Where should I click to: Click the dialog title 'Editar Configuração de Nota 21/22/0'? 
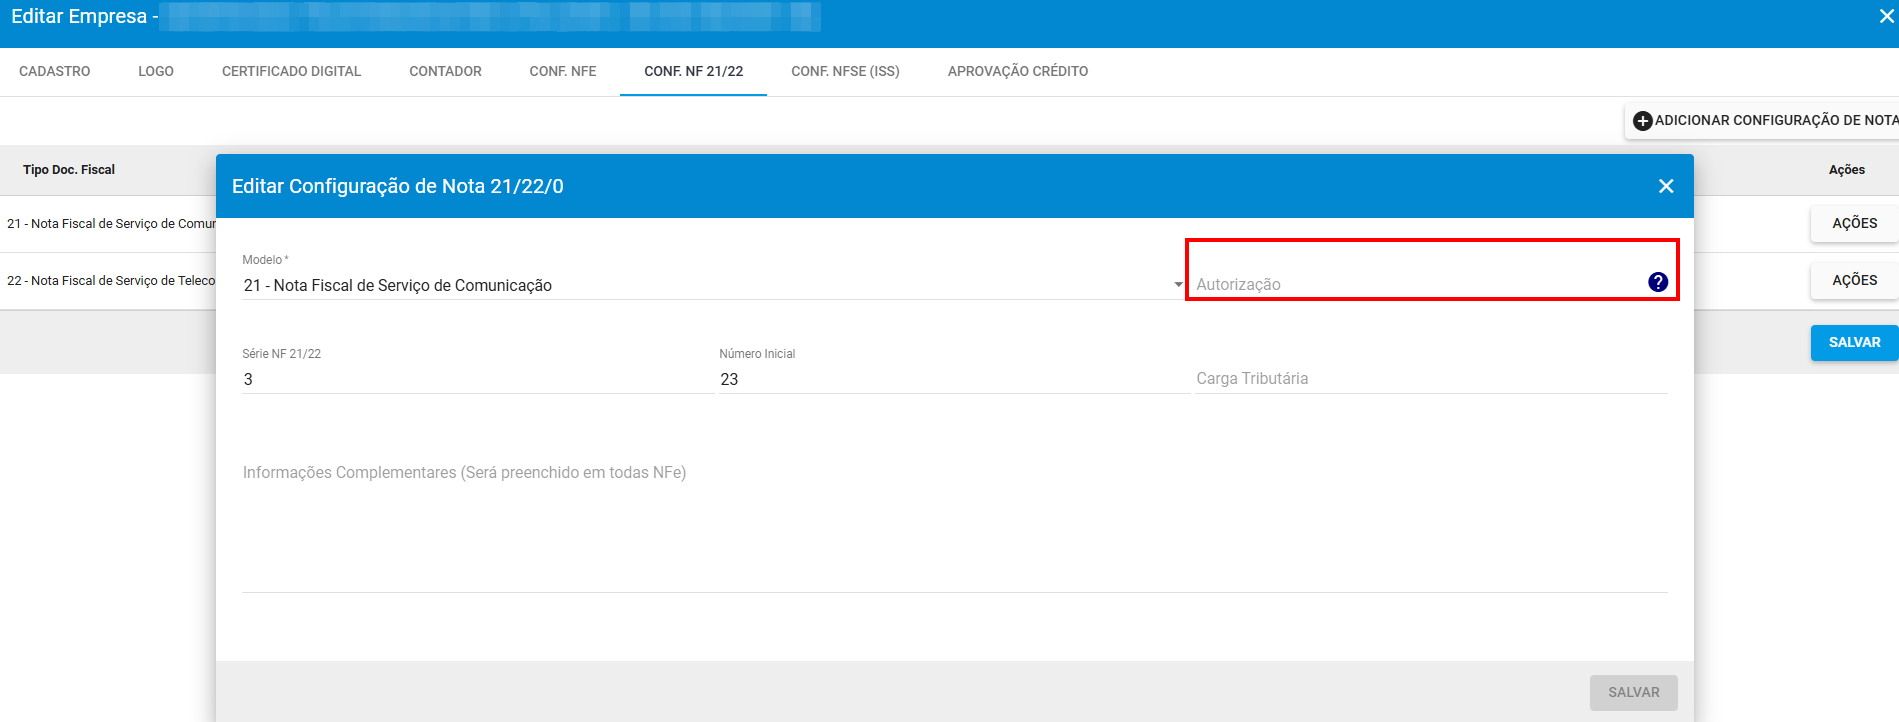point(398,186)
